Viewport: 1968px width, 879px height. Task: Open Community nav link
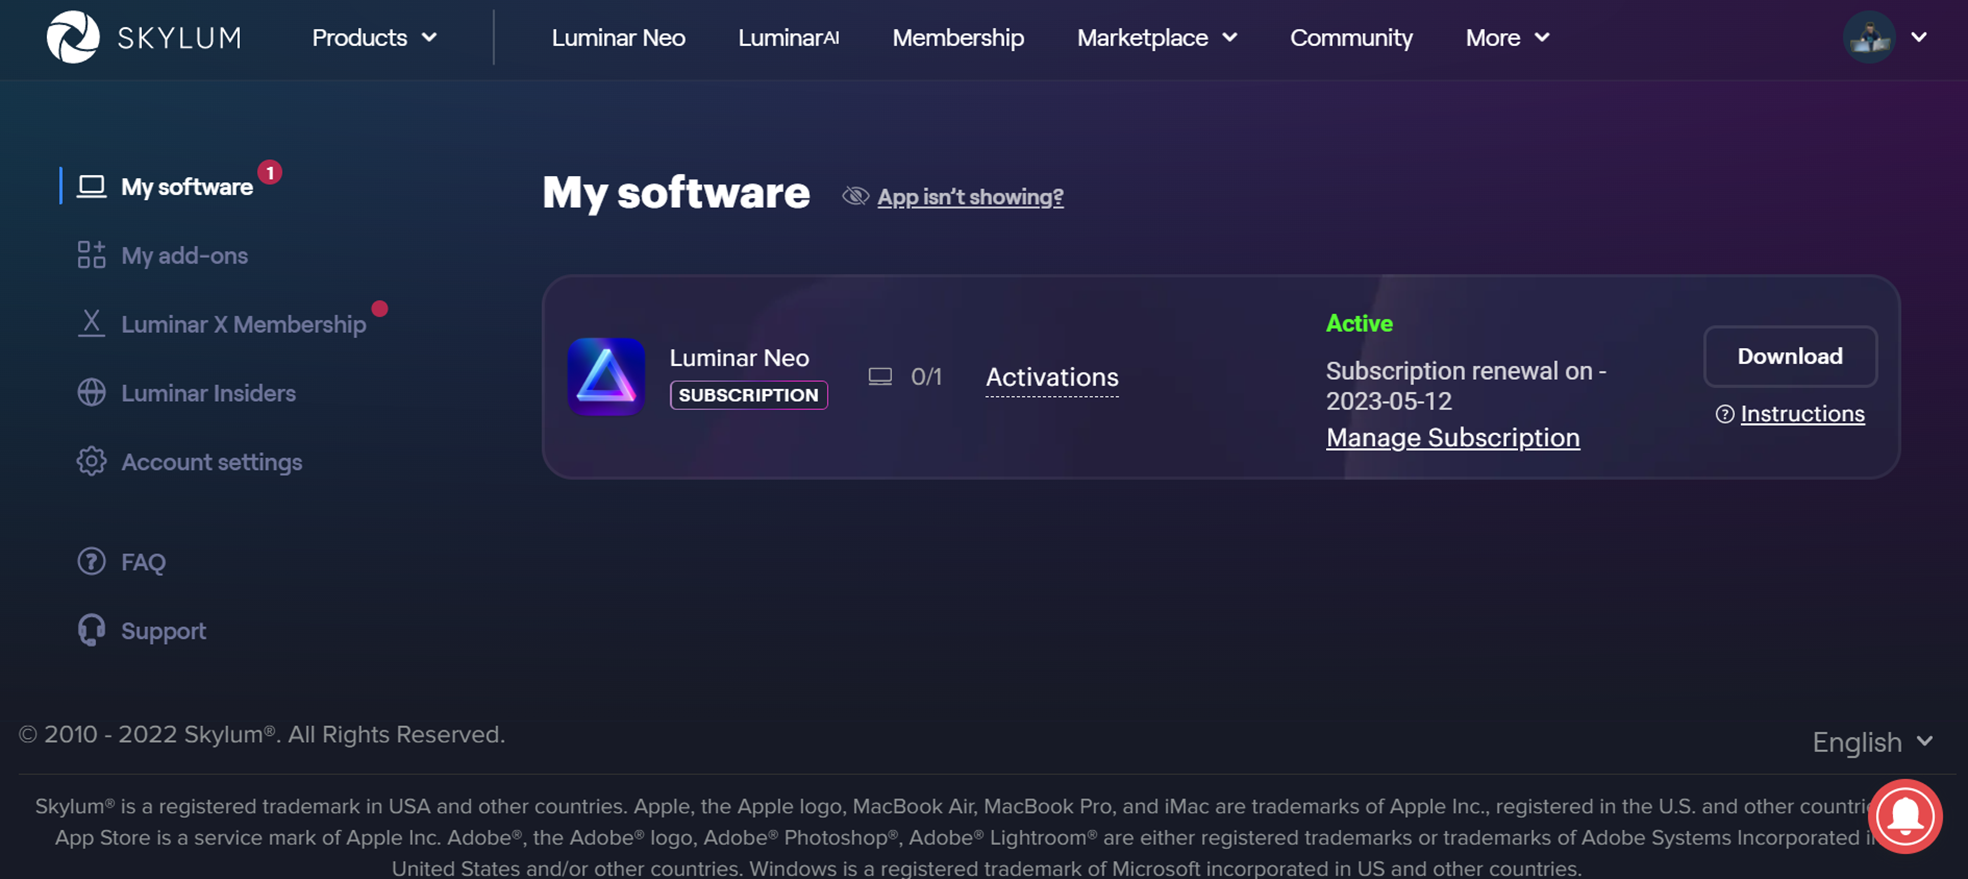tap(1351, 38)
